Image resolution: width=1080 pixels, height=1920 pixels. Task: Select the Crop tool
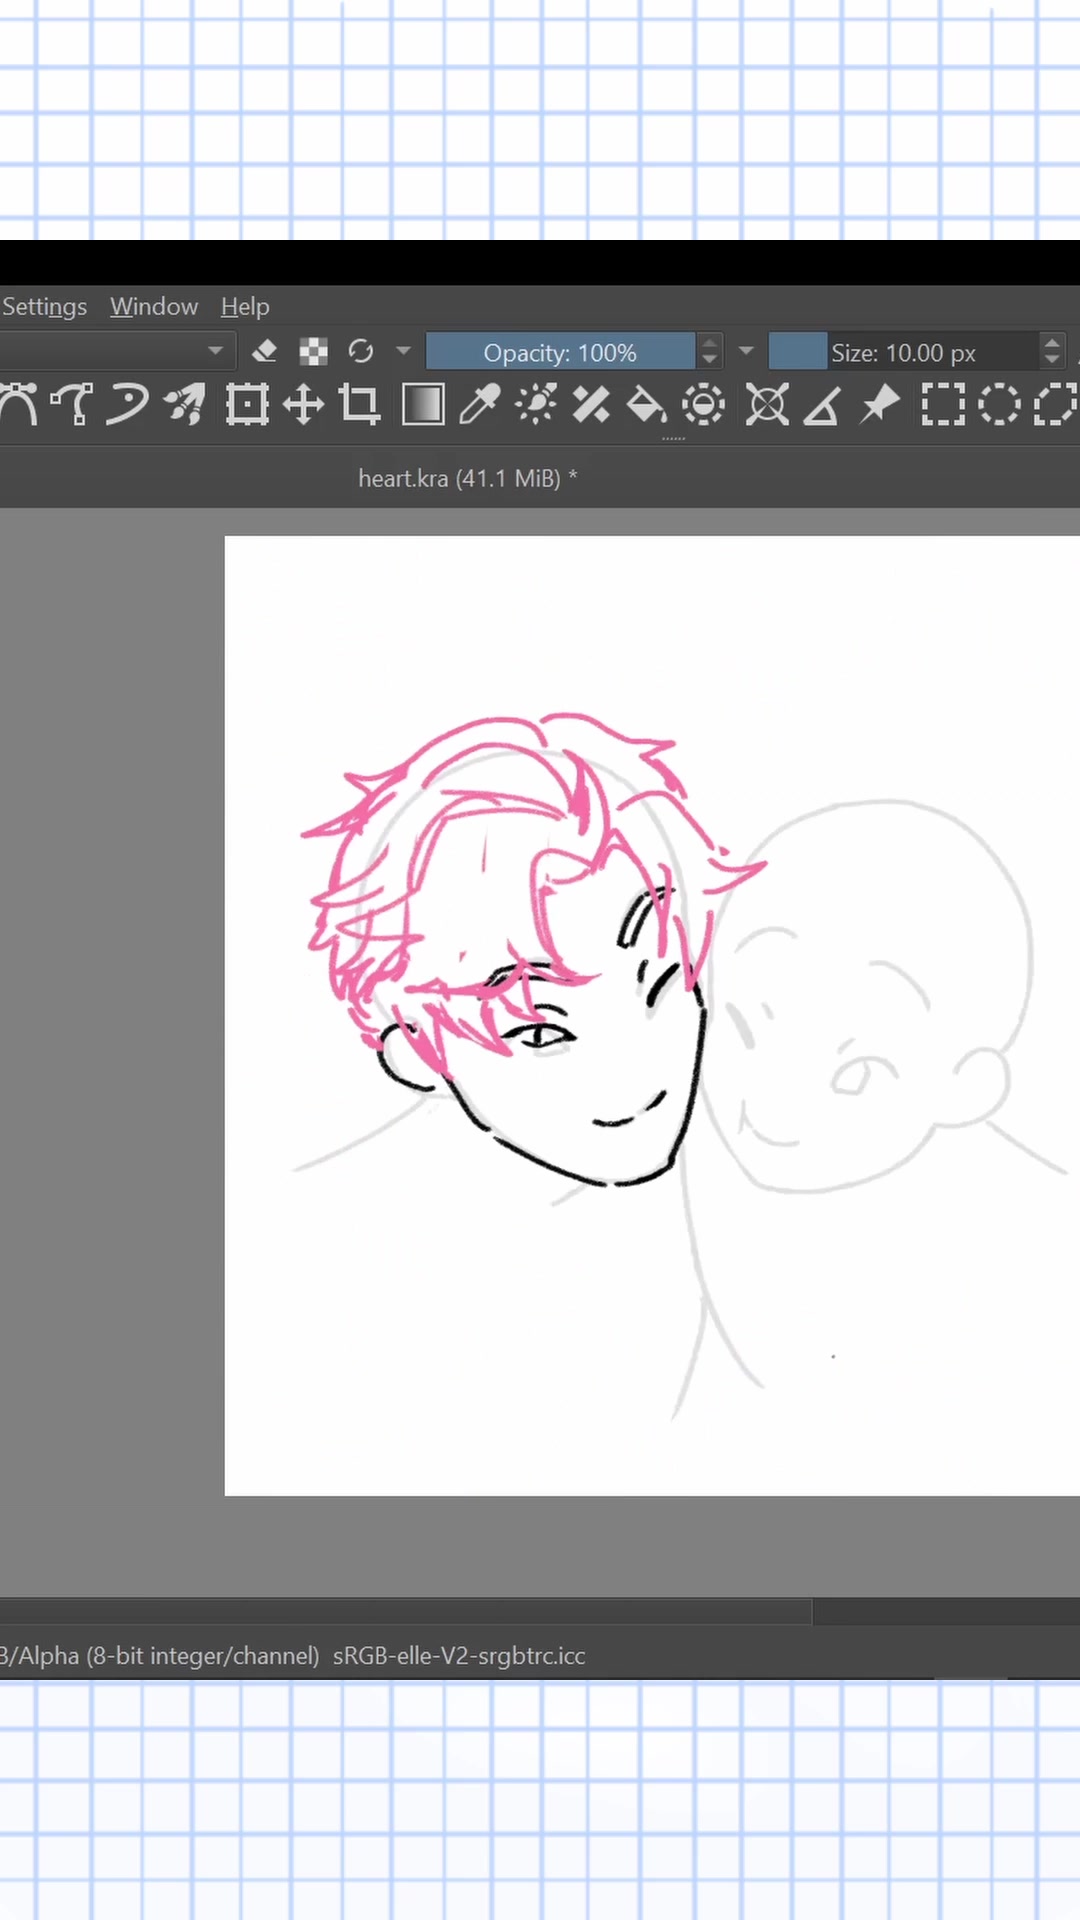[360, 405]
